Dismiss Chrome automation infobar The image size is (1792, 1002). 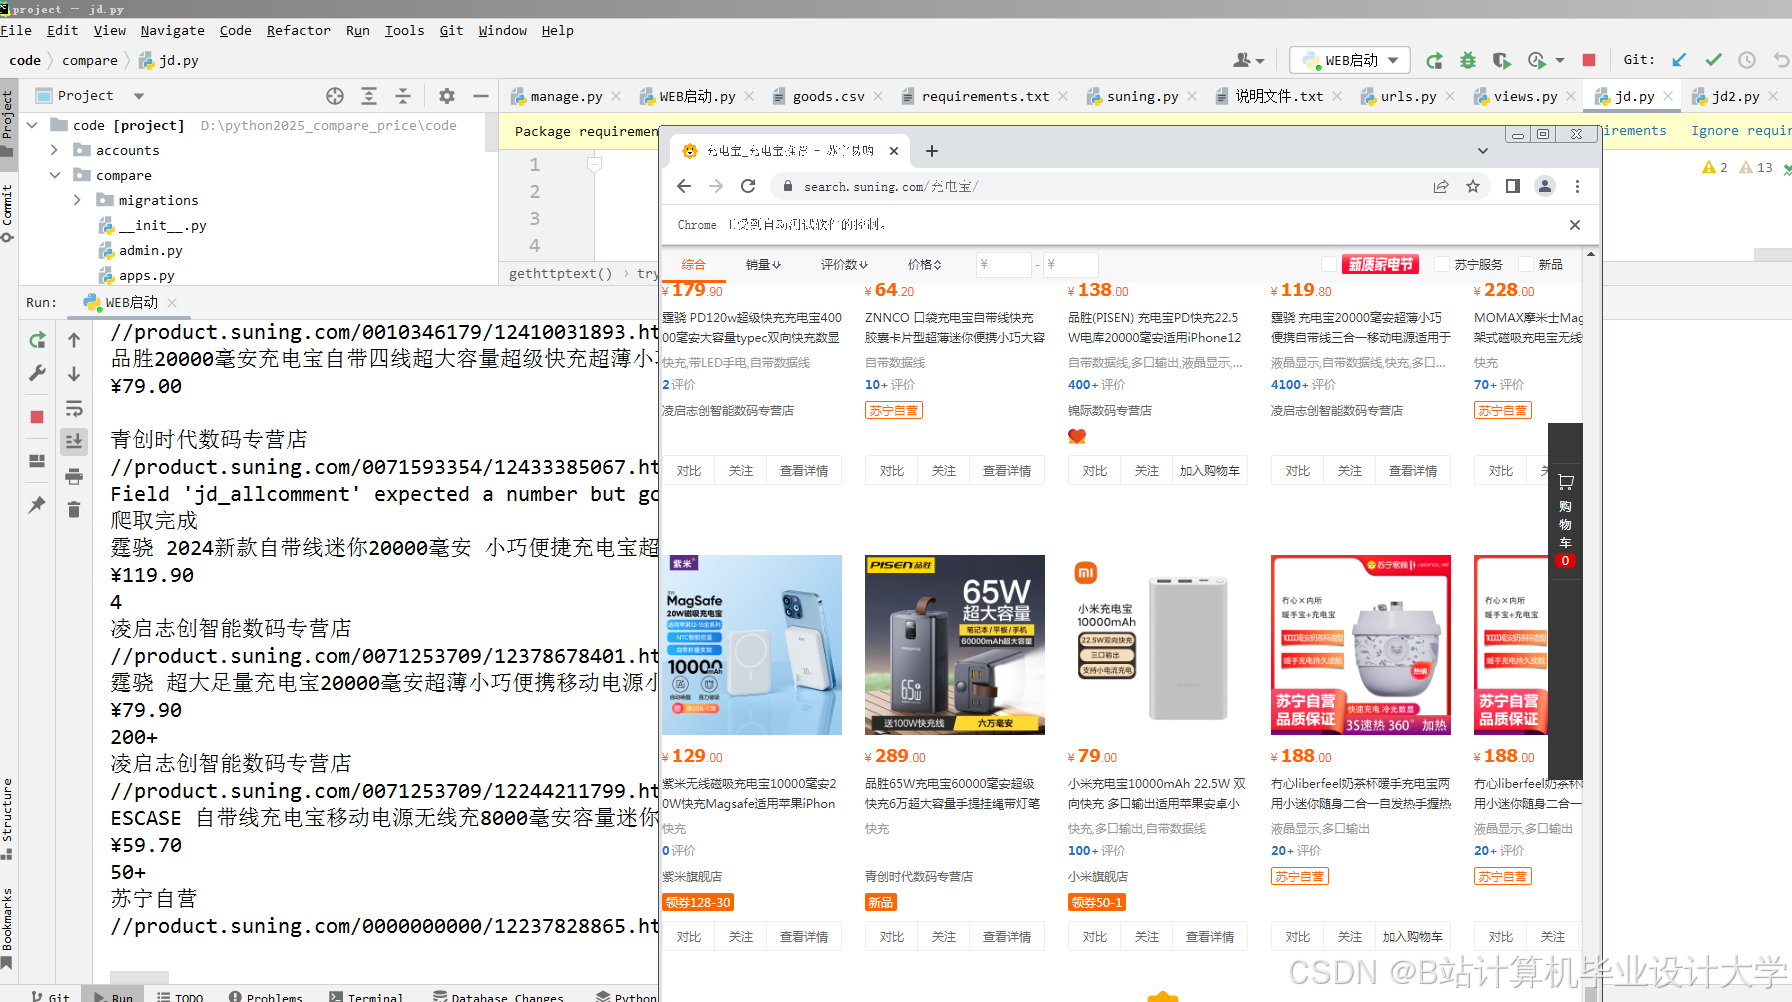coord(1575,225)
